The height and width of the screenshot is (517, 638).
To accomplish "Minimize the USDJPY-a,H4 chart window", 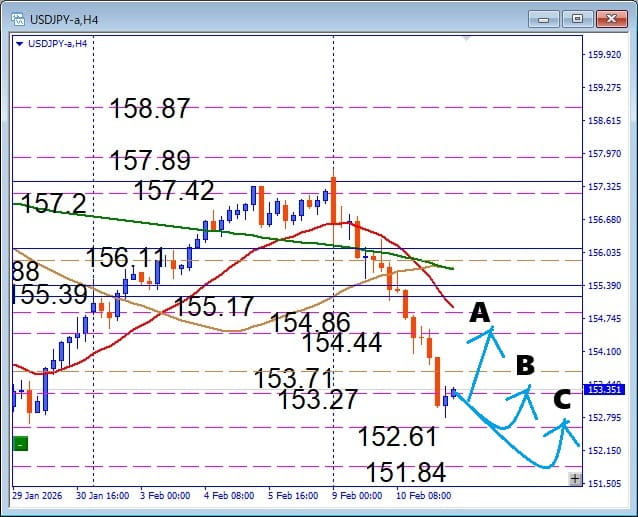I will point(544,19).
